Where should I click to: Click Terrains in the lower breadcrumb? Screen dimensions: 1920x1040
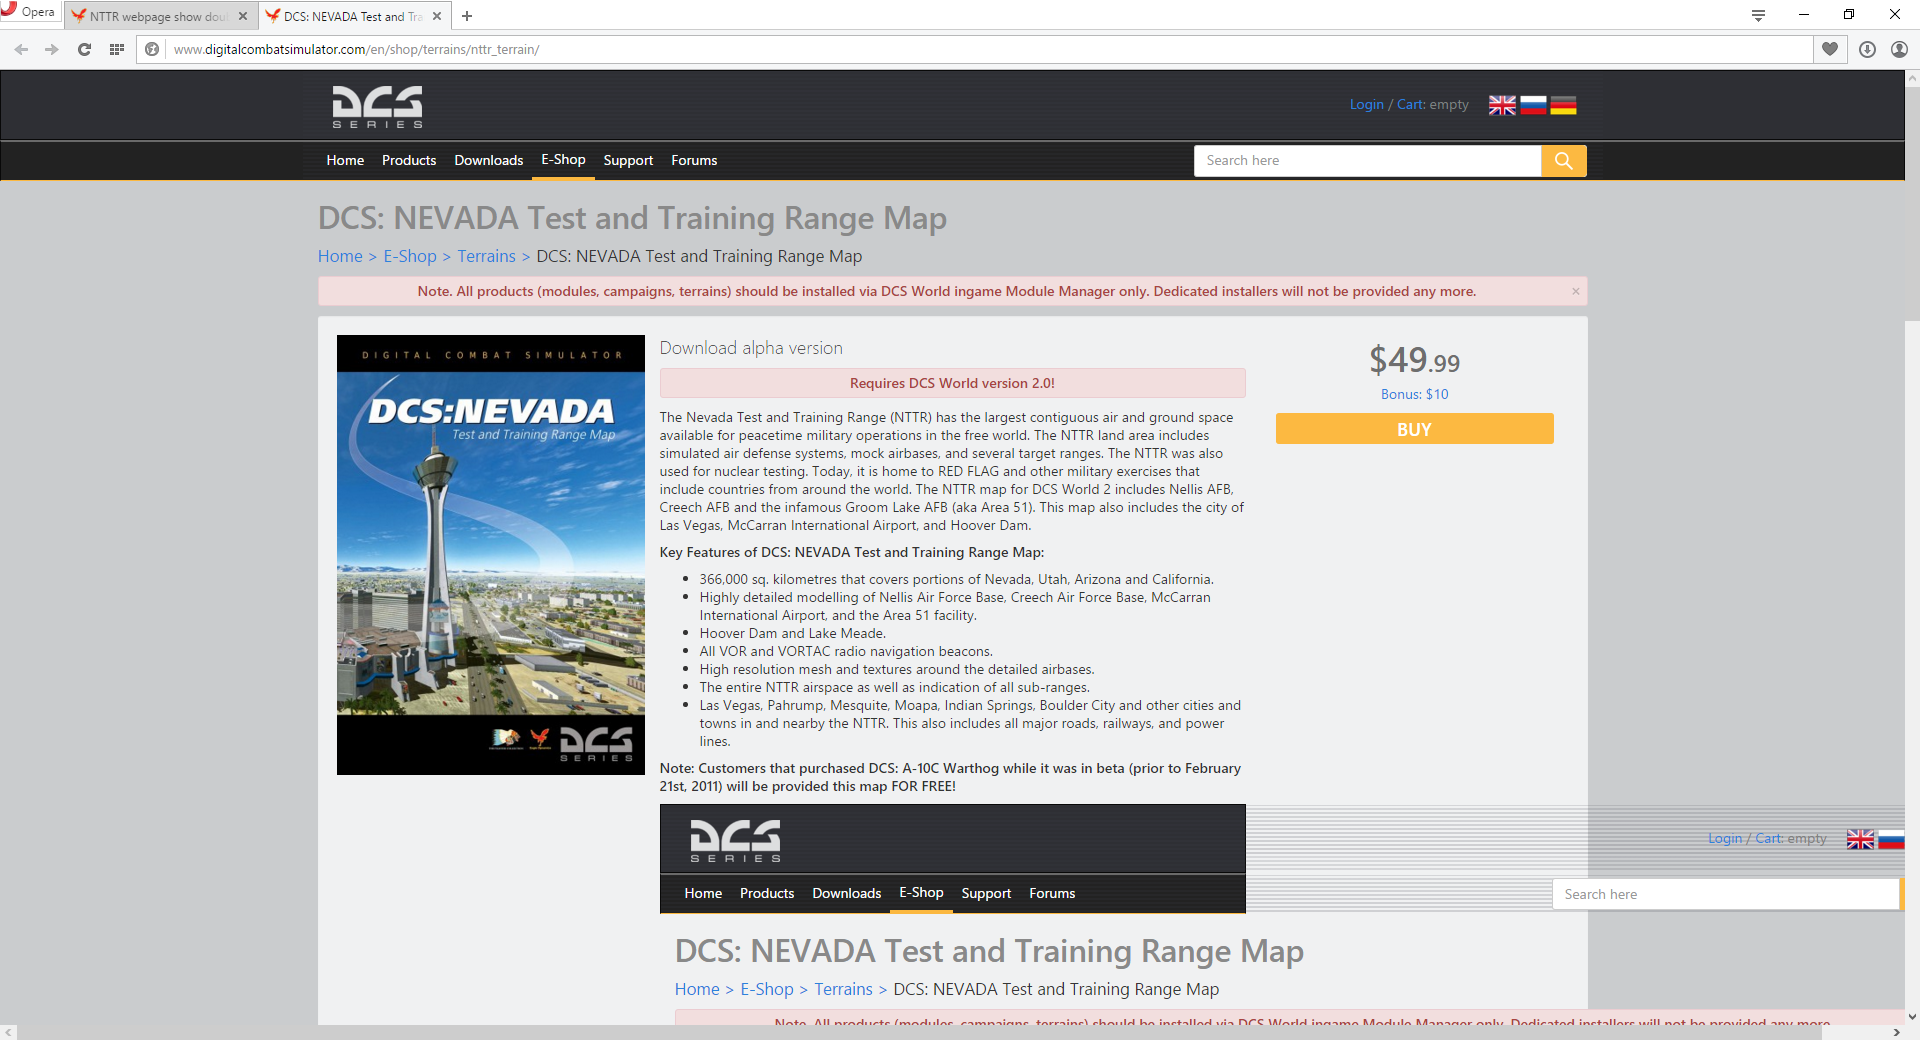point(843,989)
